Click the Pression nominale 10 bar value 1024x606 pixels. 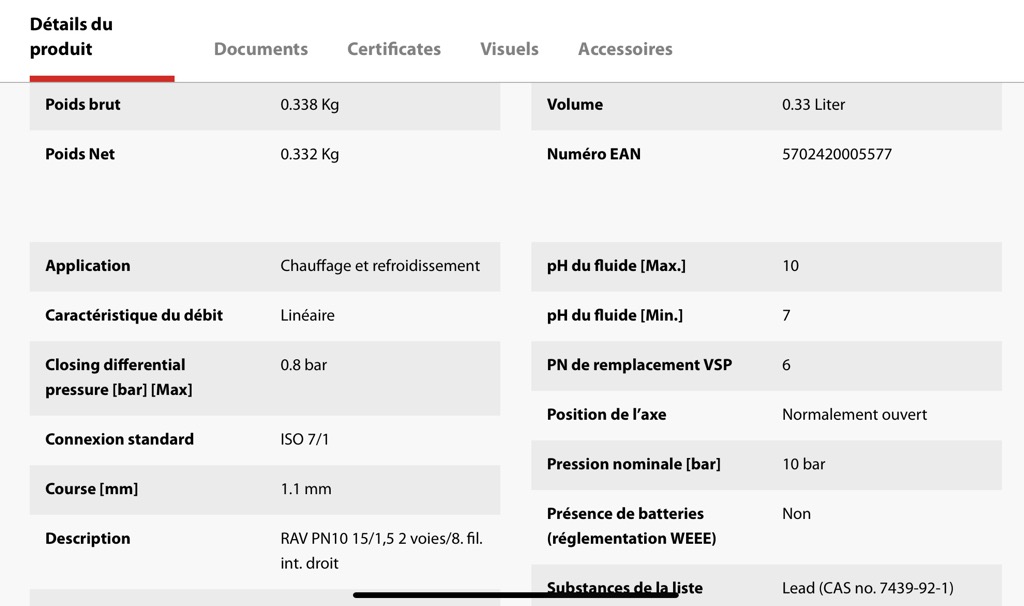click(803, 464)
